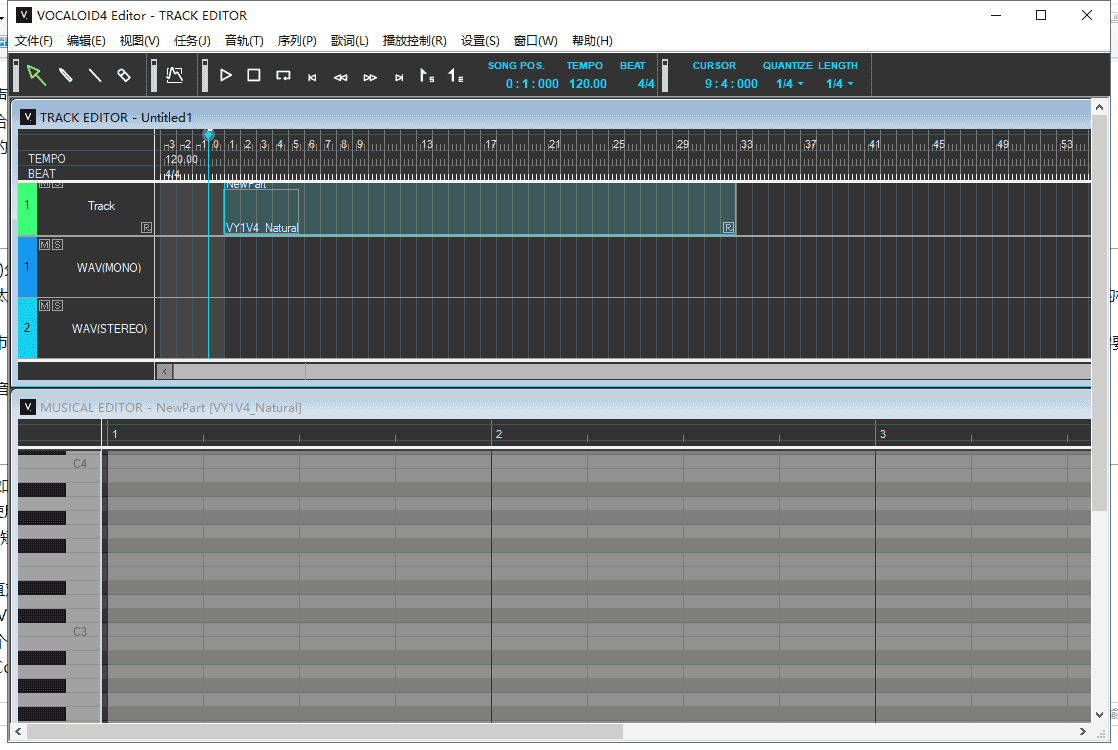
Task: Set the start marker flag
Action: (x=427, y=75)
